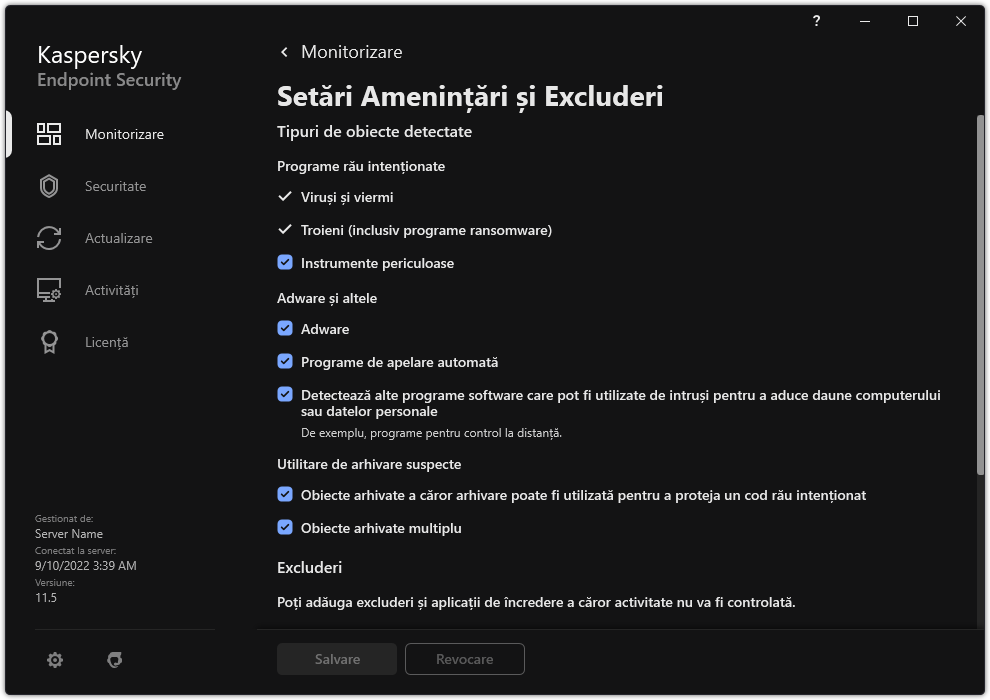Open settings via the gear icon
The height and width of the screenshot is (700, 990).
(55, 660)
